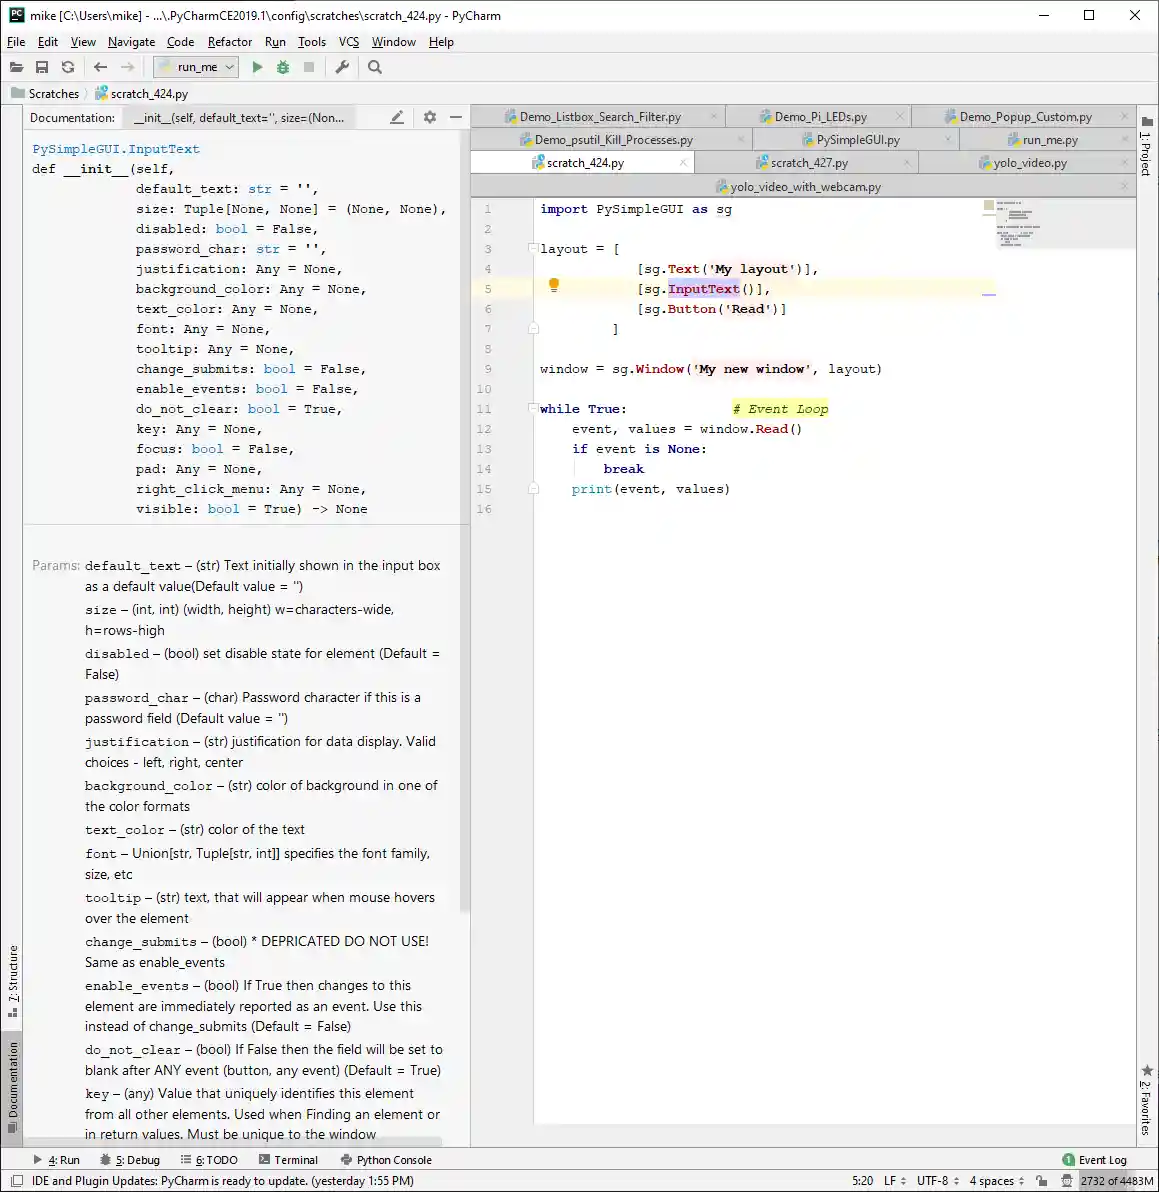
Task: Switch to the PySimpleGUI.py editor tab
Action: tap(857, 140)
